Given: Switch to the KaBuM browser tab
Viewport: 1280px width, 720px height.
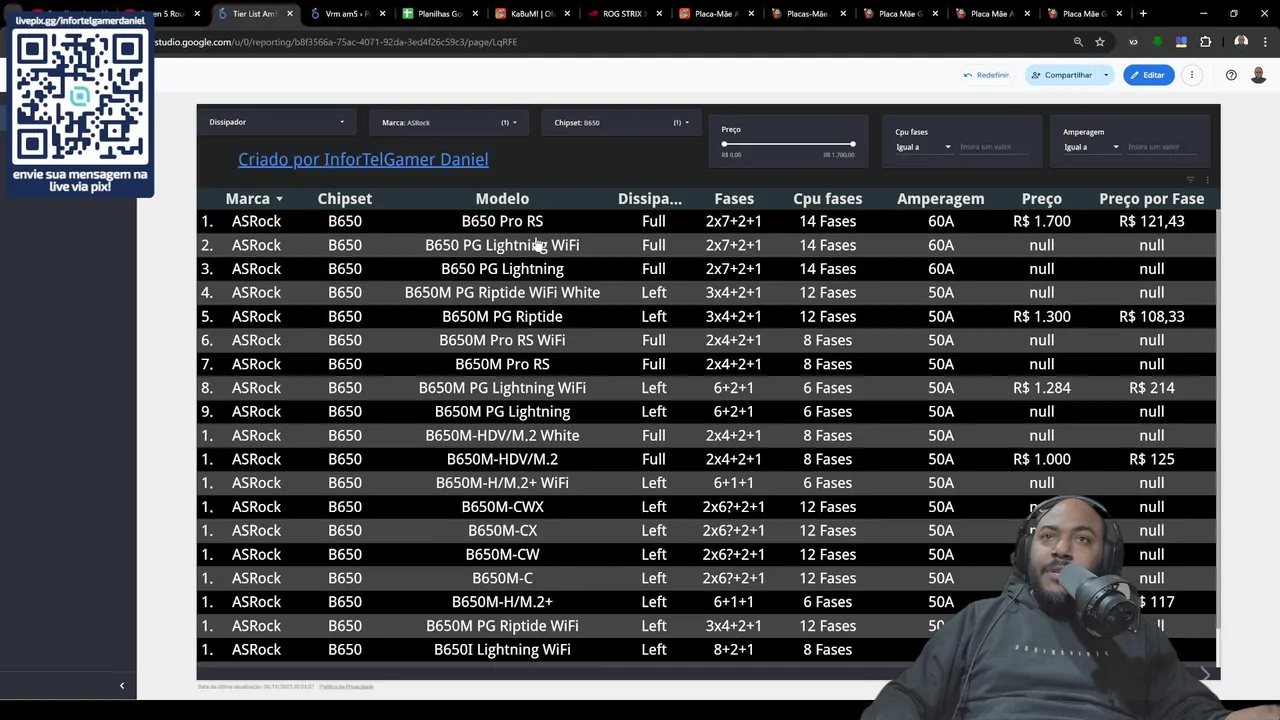Looking at the screenshot, I should coord(530,14).
